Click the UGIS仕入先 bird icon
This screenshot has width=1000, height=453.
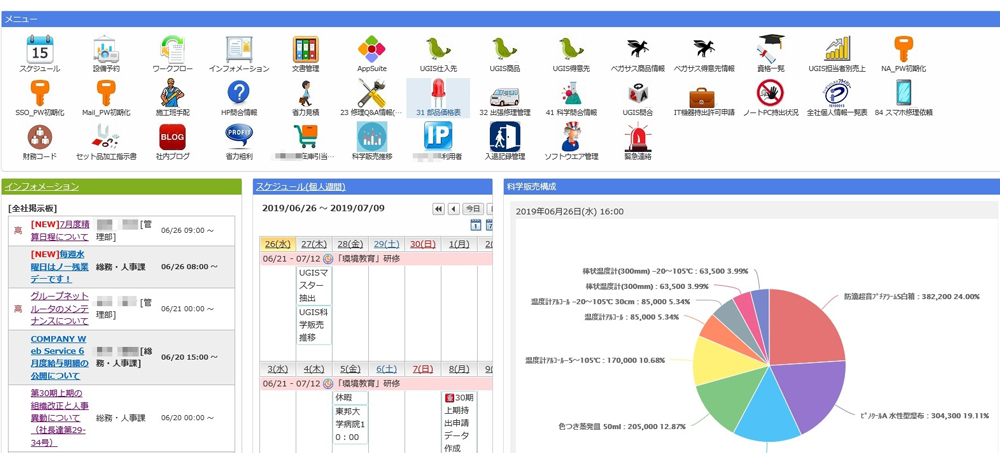coord(438,49)
